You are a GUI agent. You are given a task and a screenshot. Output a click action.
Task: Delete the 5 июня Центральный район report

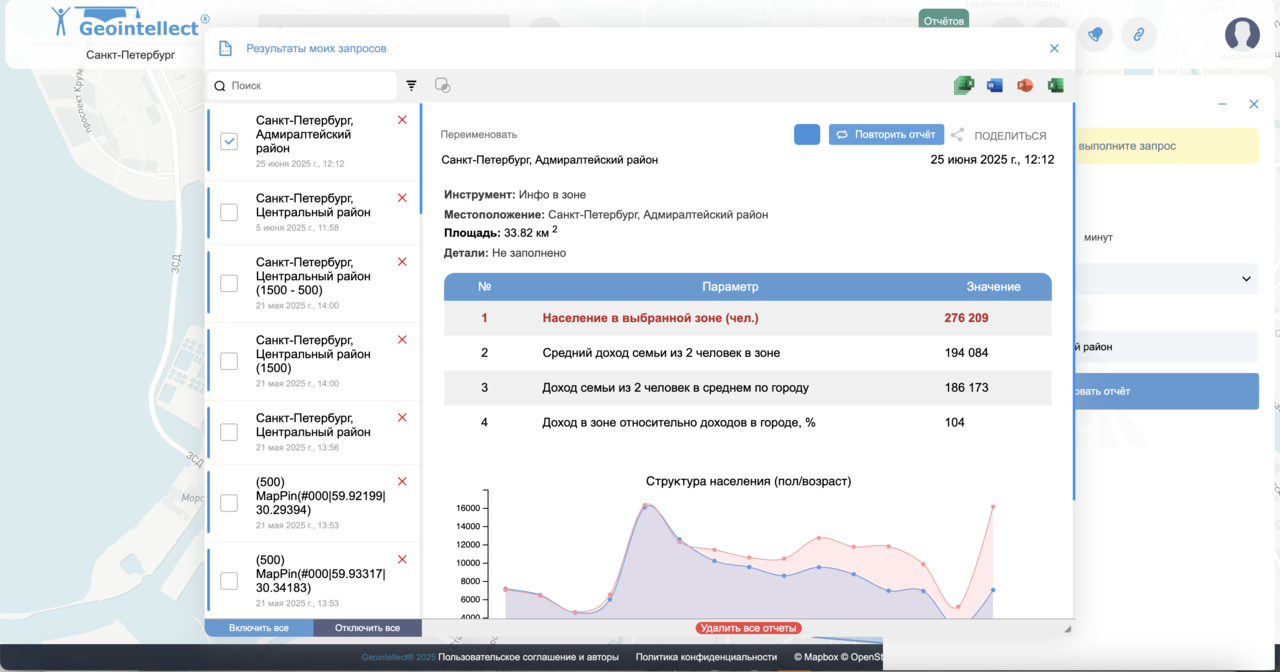(x=402, y=198)
